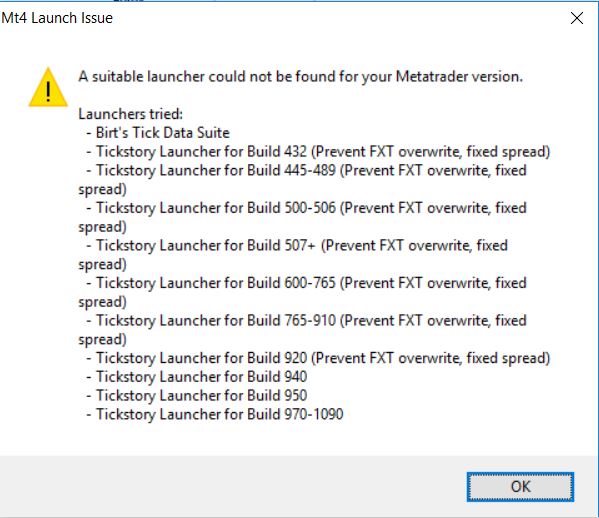Click the Mt4 Launch Issue title text
599x518 pixels.
(x=57, y=18)
